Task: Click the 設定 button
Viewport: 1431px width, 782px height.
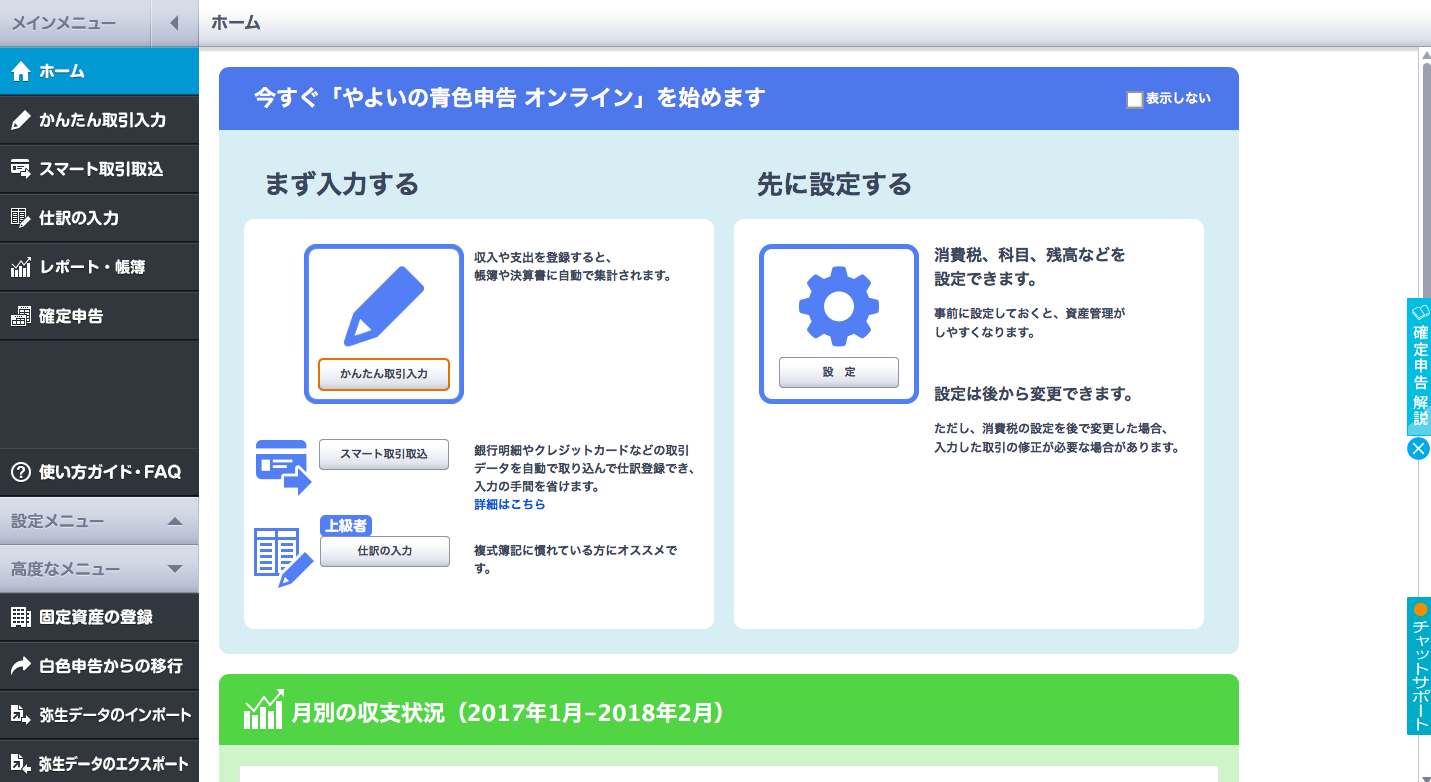Action: point(839,372)
